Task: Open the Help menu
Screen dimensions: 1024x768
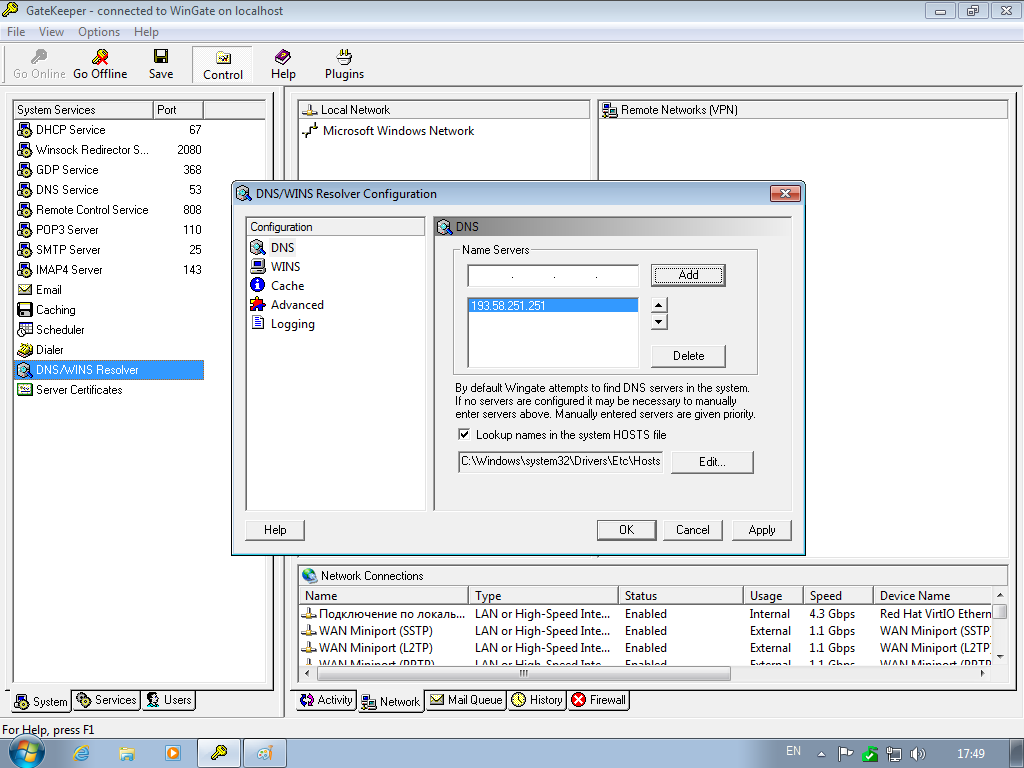Action: 146,32
